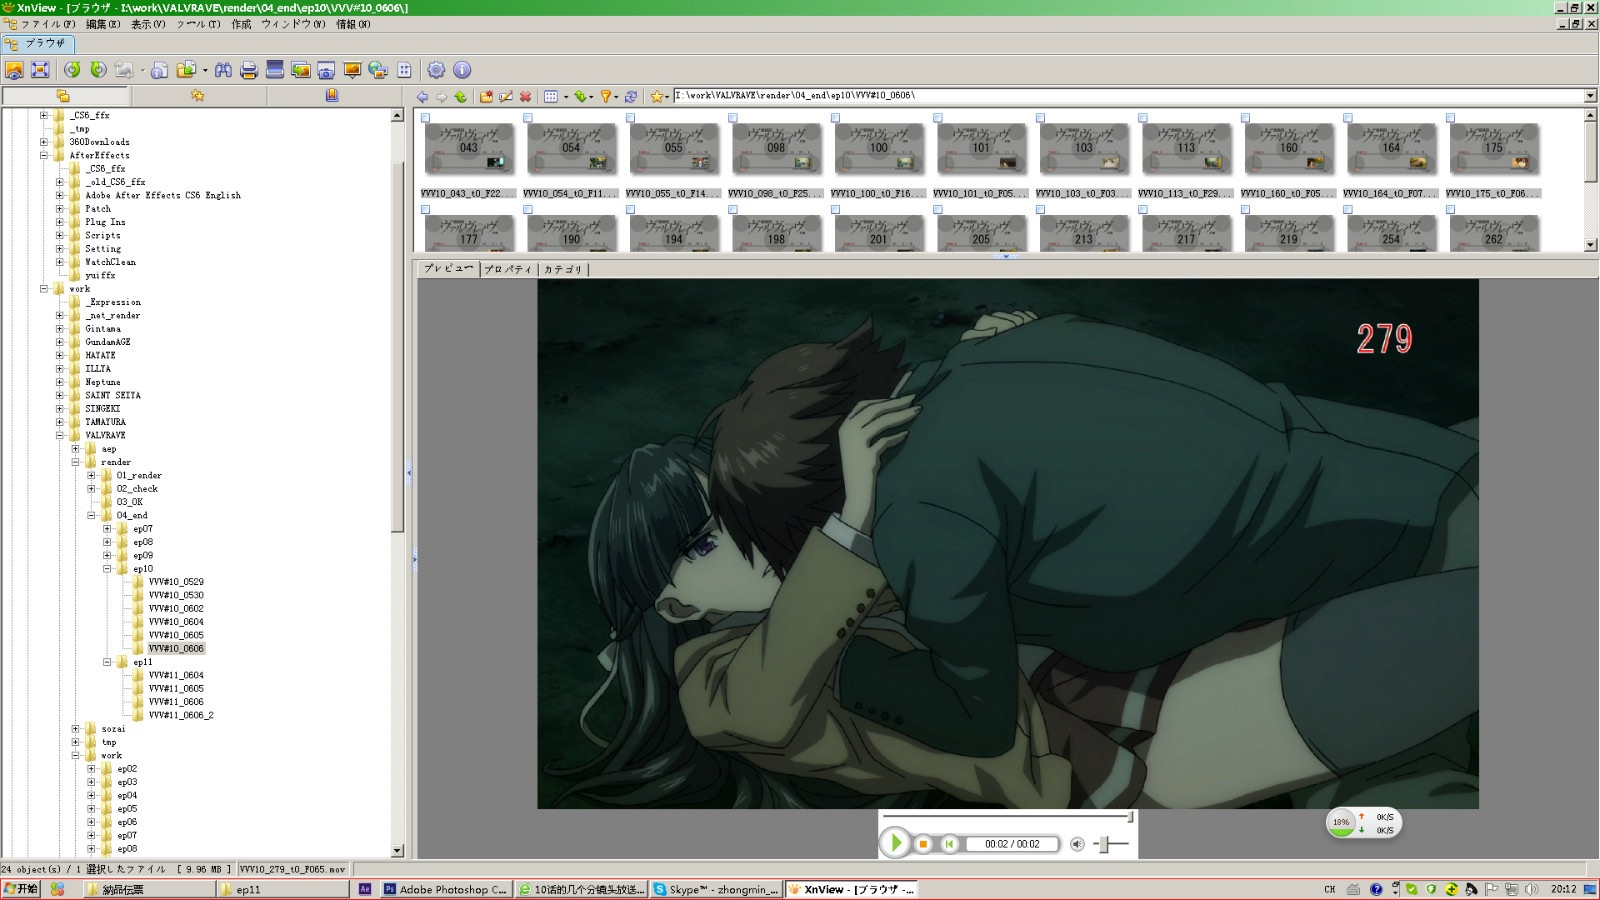Tick checkbox on VVV10_101 thumbnail
This screenshot has height=900, width=1600.
click(x=937, y=118)
